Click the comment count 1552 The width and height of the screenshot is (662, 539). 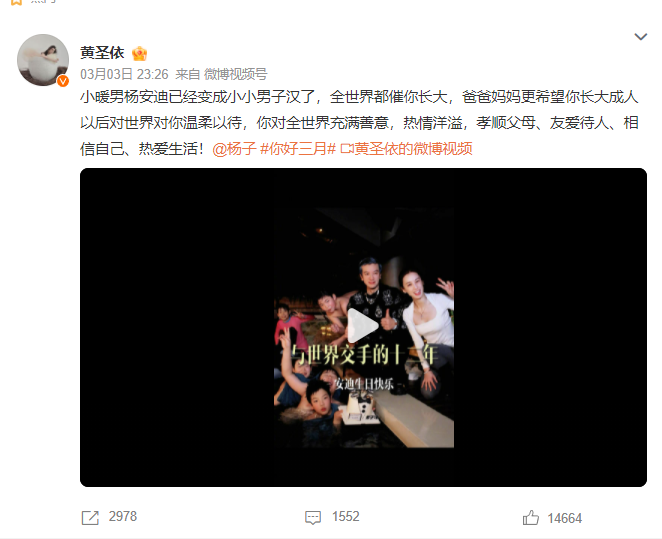click(346, 517)
